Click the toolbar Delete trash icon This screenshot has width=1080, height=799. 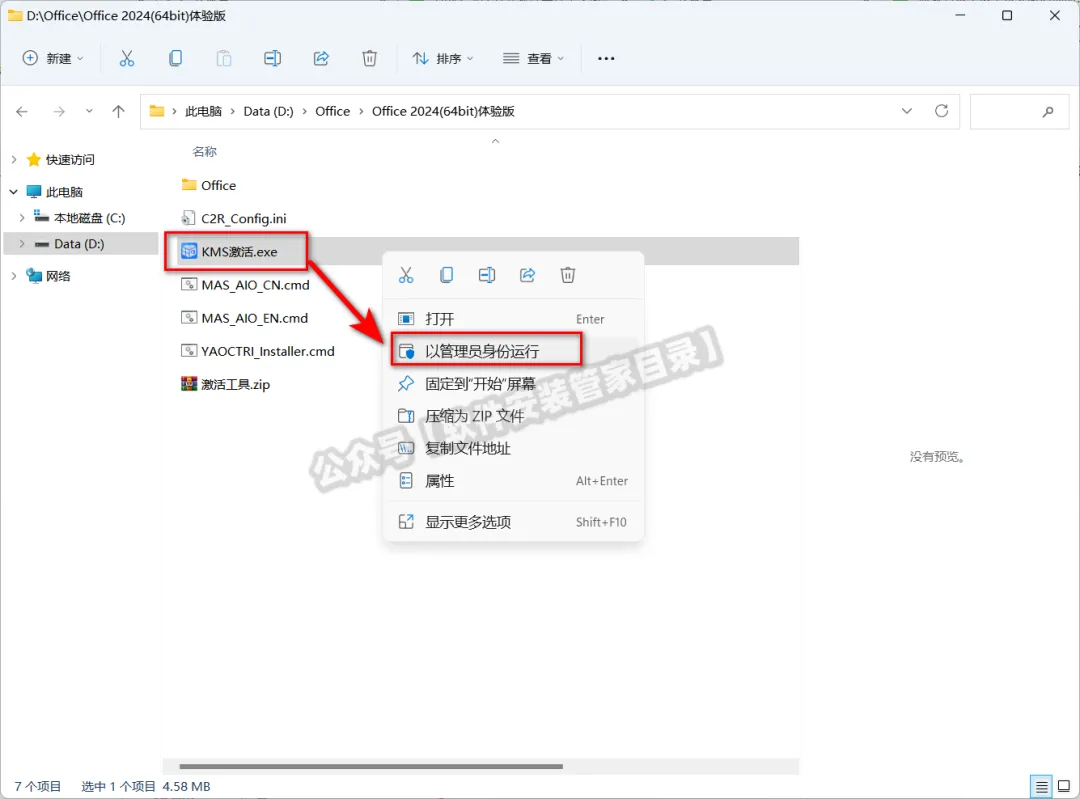tap(370, 59)
